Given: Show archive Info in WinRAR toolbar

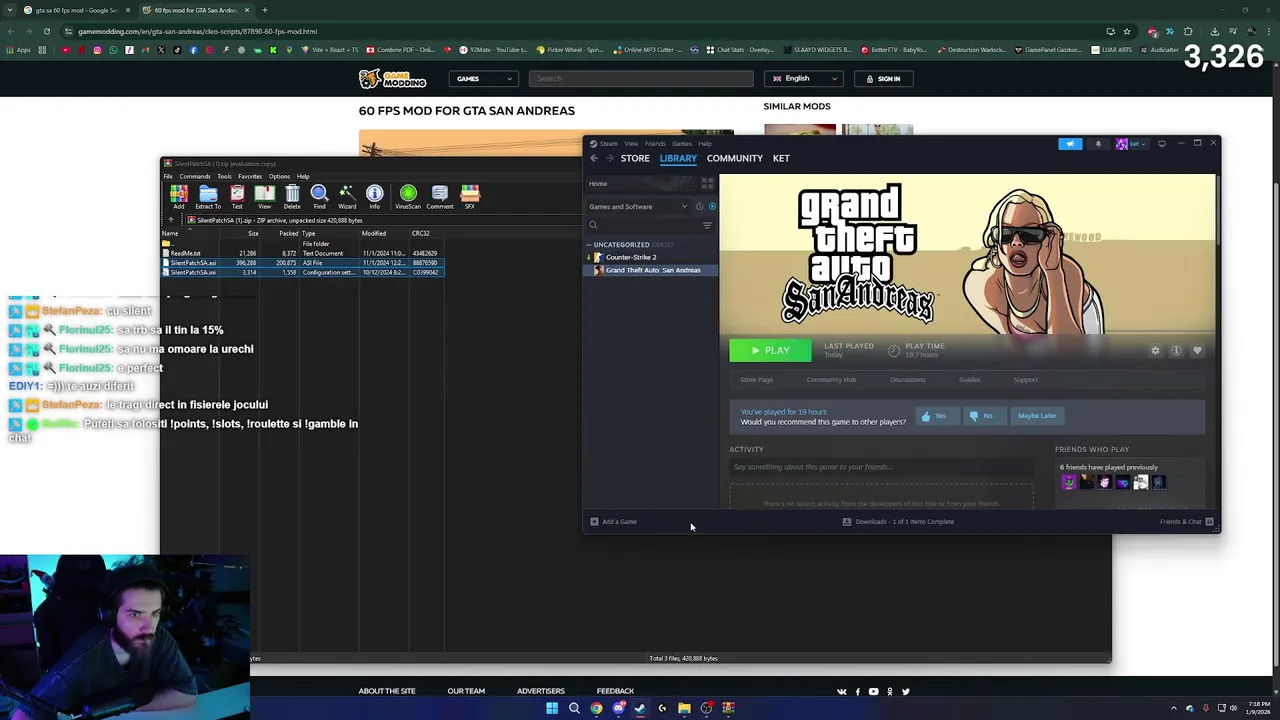Looking at the screenshot, I should tap(374, 196).
